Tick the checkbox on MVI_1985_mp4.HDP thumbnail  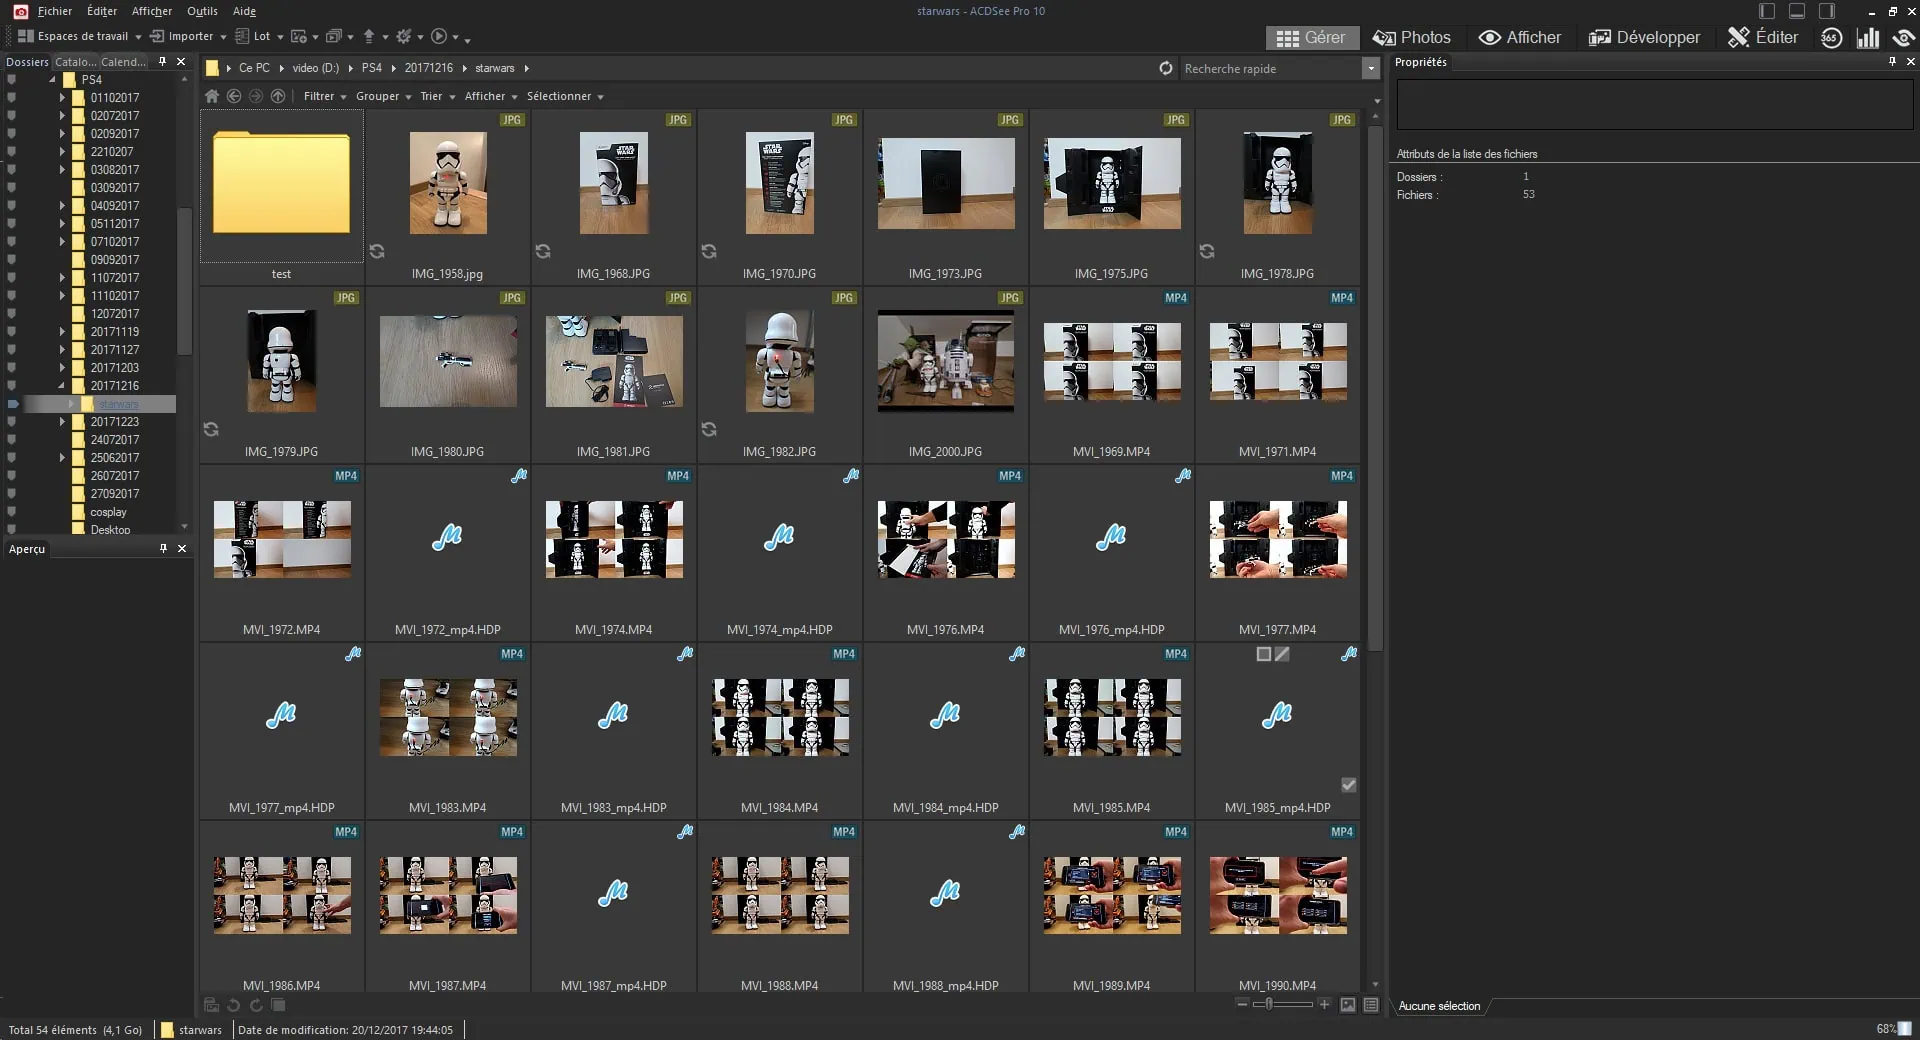pyautogui.click(x=1348, y=785)
